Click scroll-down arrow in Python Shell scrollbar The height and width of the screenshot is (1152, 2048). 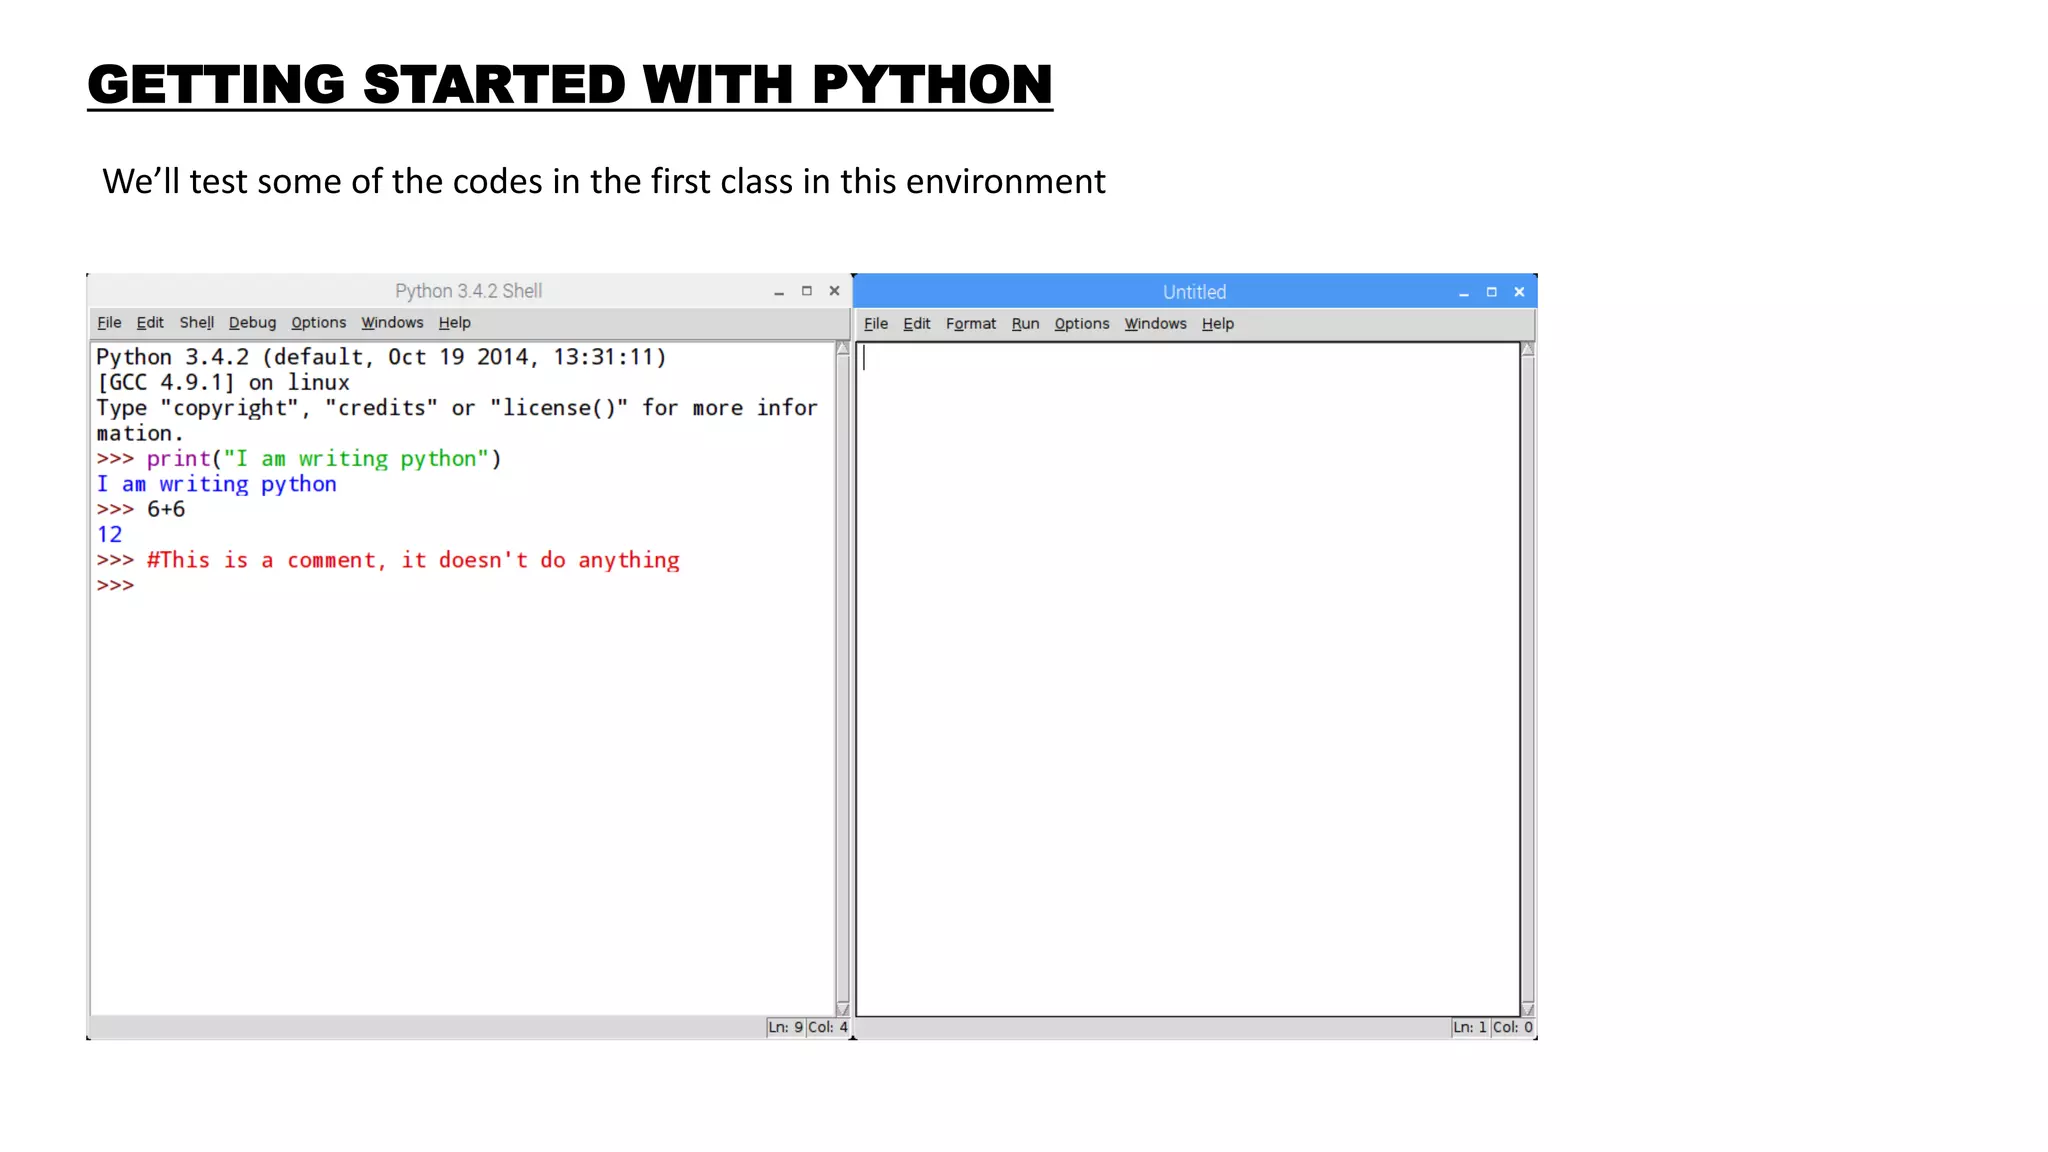click(x=843, y=1008)
